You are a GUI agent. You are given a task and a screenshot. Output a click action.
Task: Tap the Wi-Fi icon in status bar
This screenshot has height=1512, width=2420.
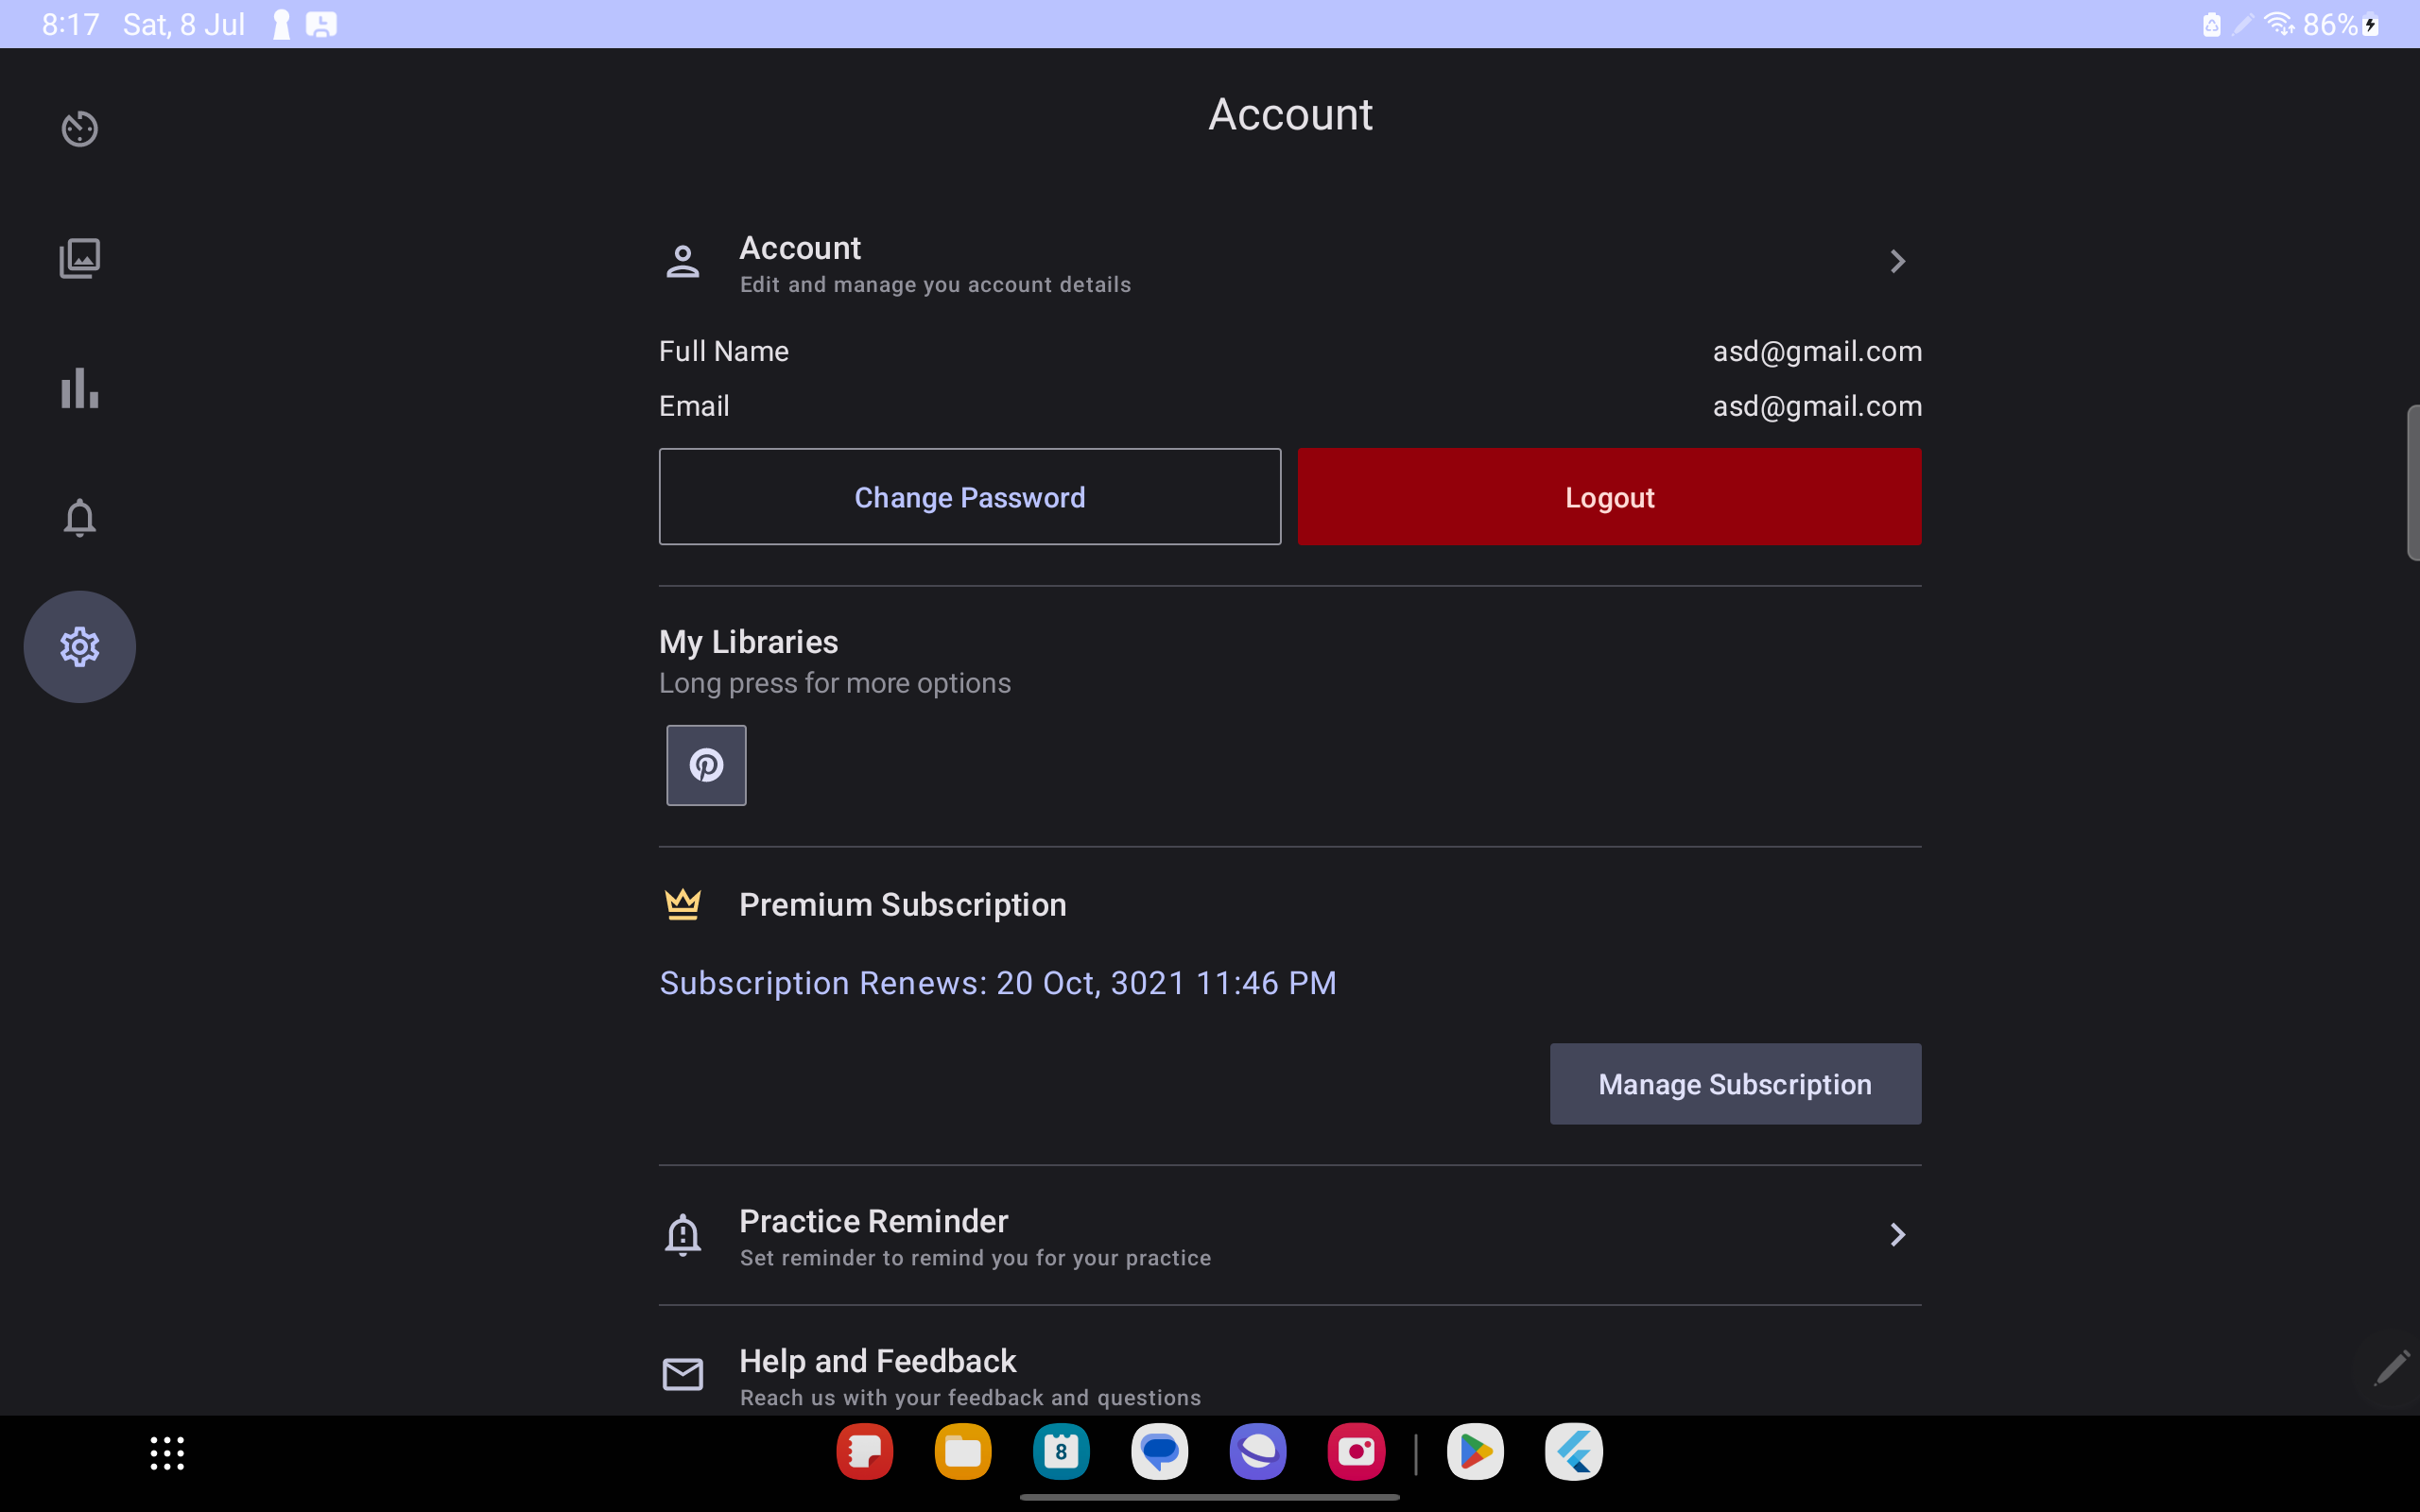tap(2279, 24)
